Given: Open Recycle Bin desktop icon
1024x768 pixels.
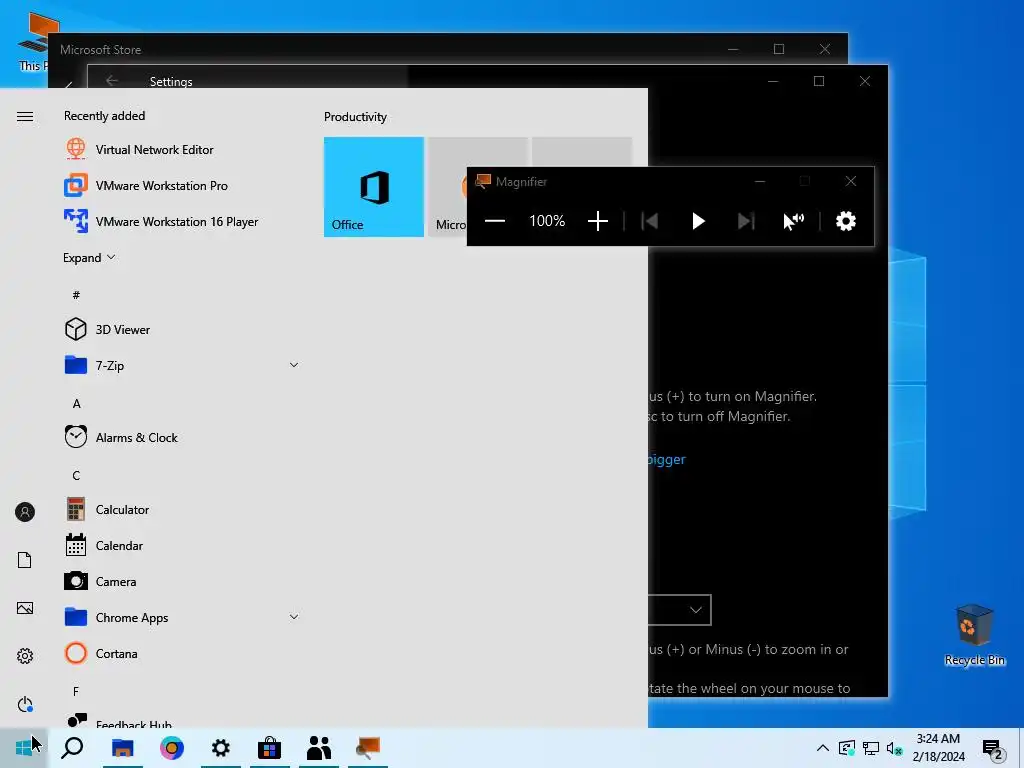Looking at the screenshot, I should pos(974,635).
